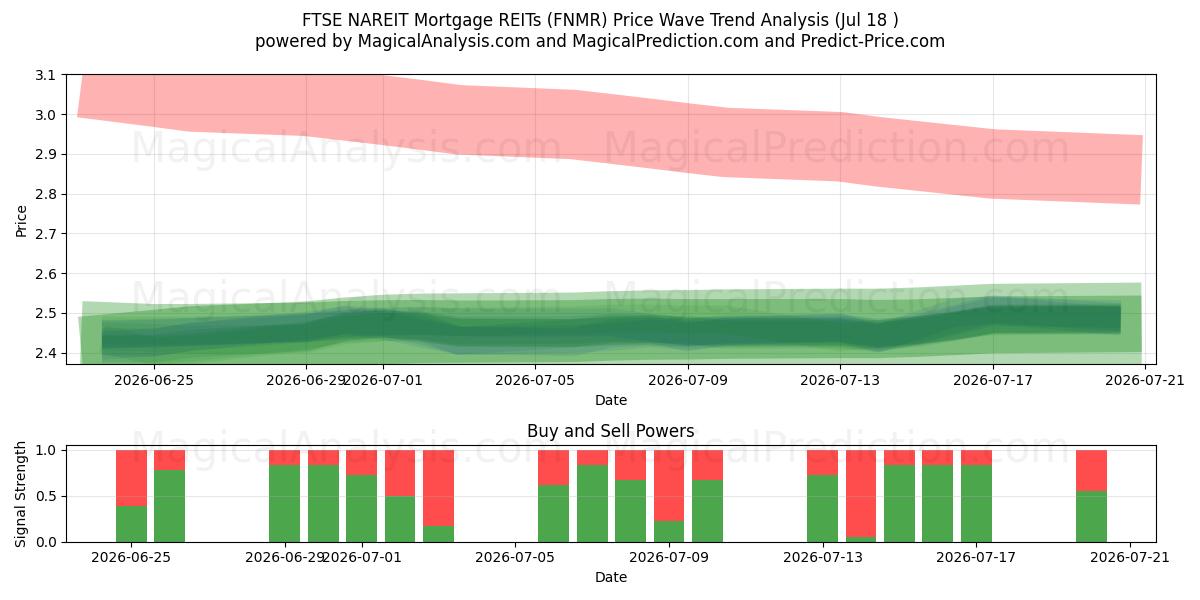Click the 'Date' label below the price chart
Screen dimensions: 1200x600
611,400
